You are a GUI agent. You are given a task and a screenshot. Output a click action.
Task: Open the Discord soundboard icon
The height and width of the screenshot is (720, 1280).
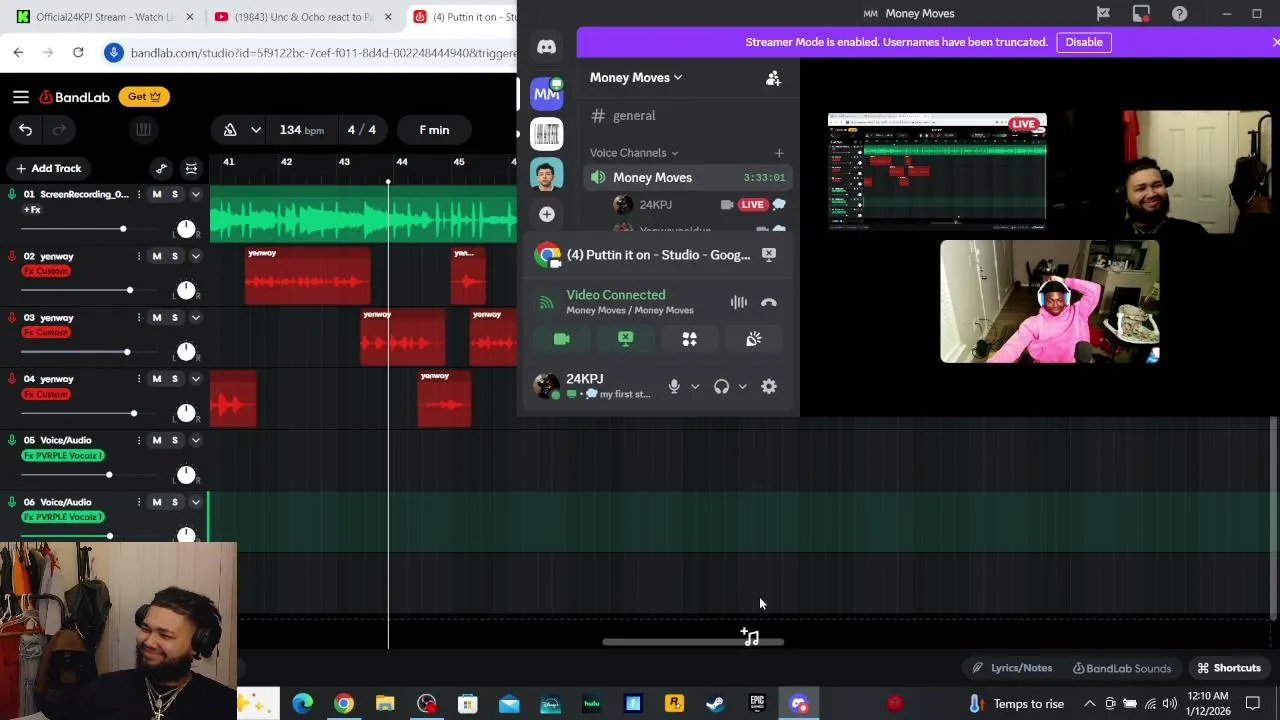[x=754, y=339]
